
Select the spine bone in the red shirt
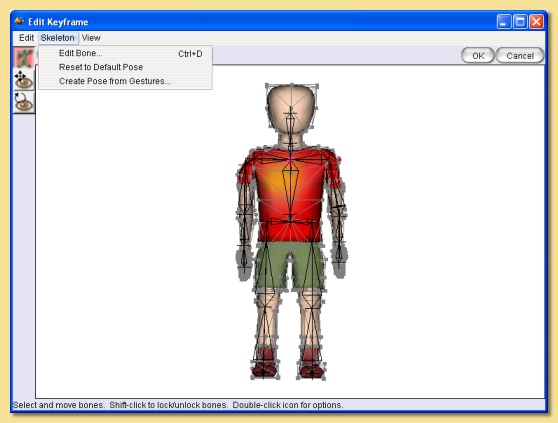[290, 193]
